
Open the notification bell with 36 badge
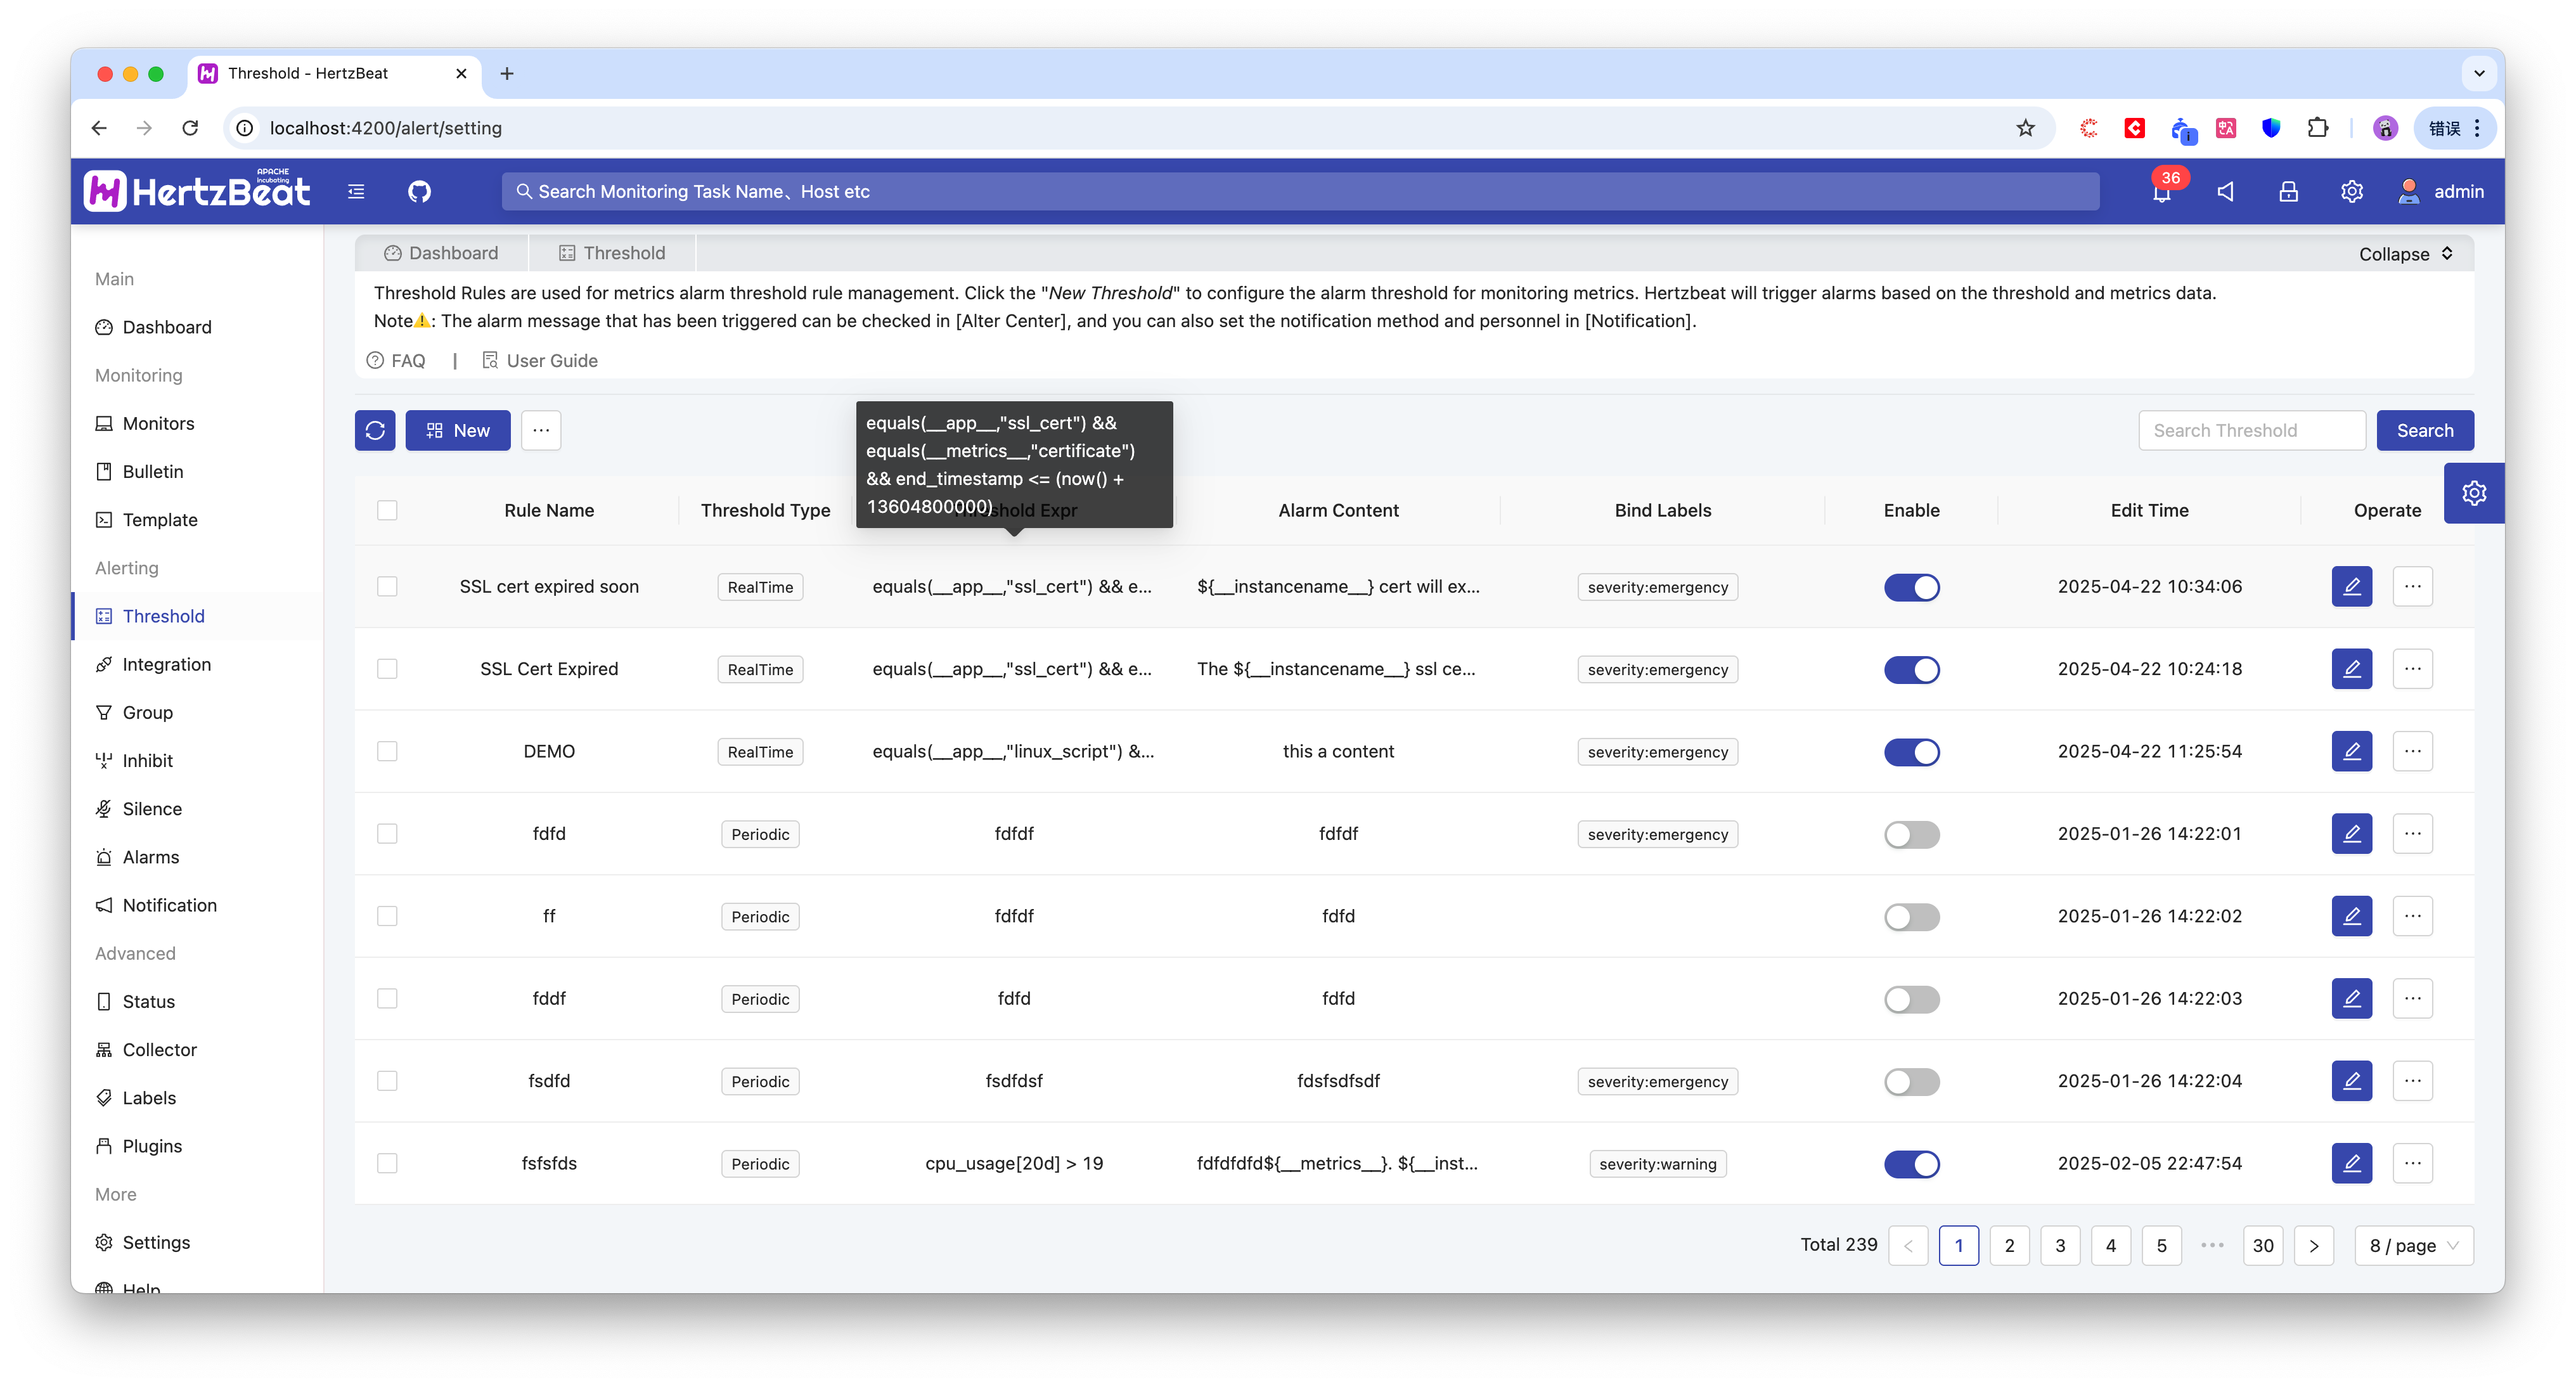[2162, 192]
